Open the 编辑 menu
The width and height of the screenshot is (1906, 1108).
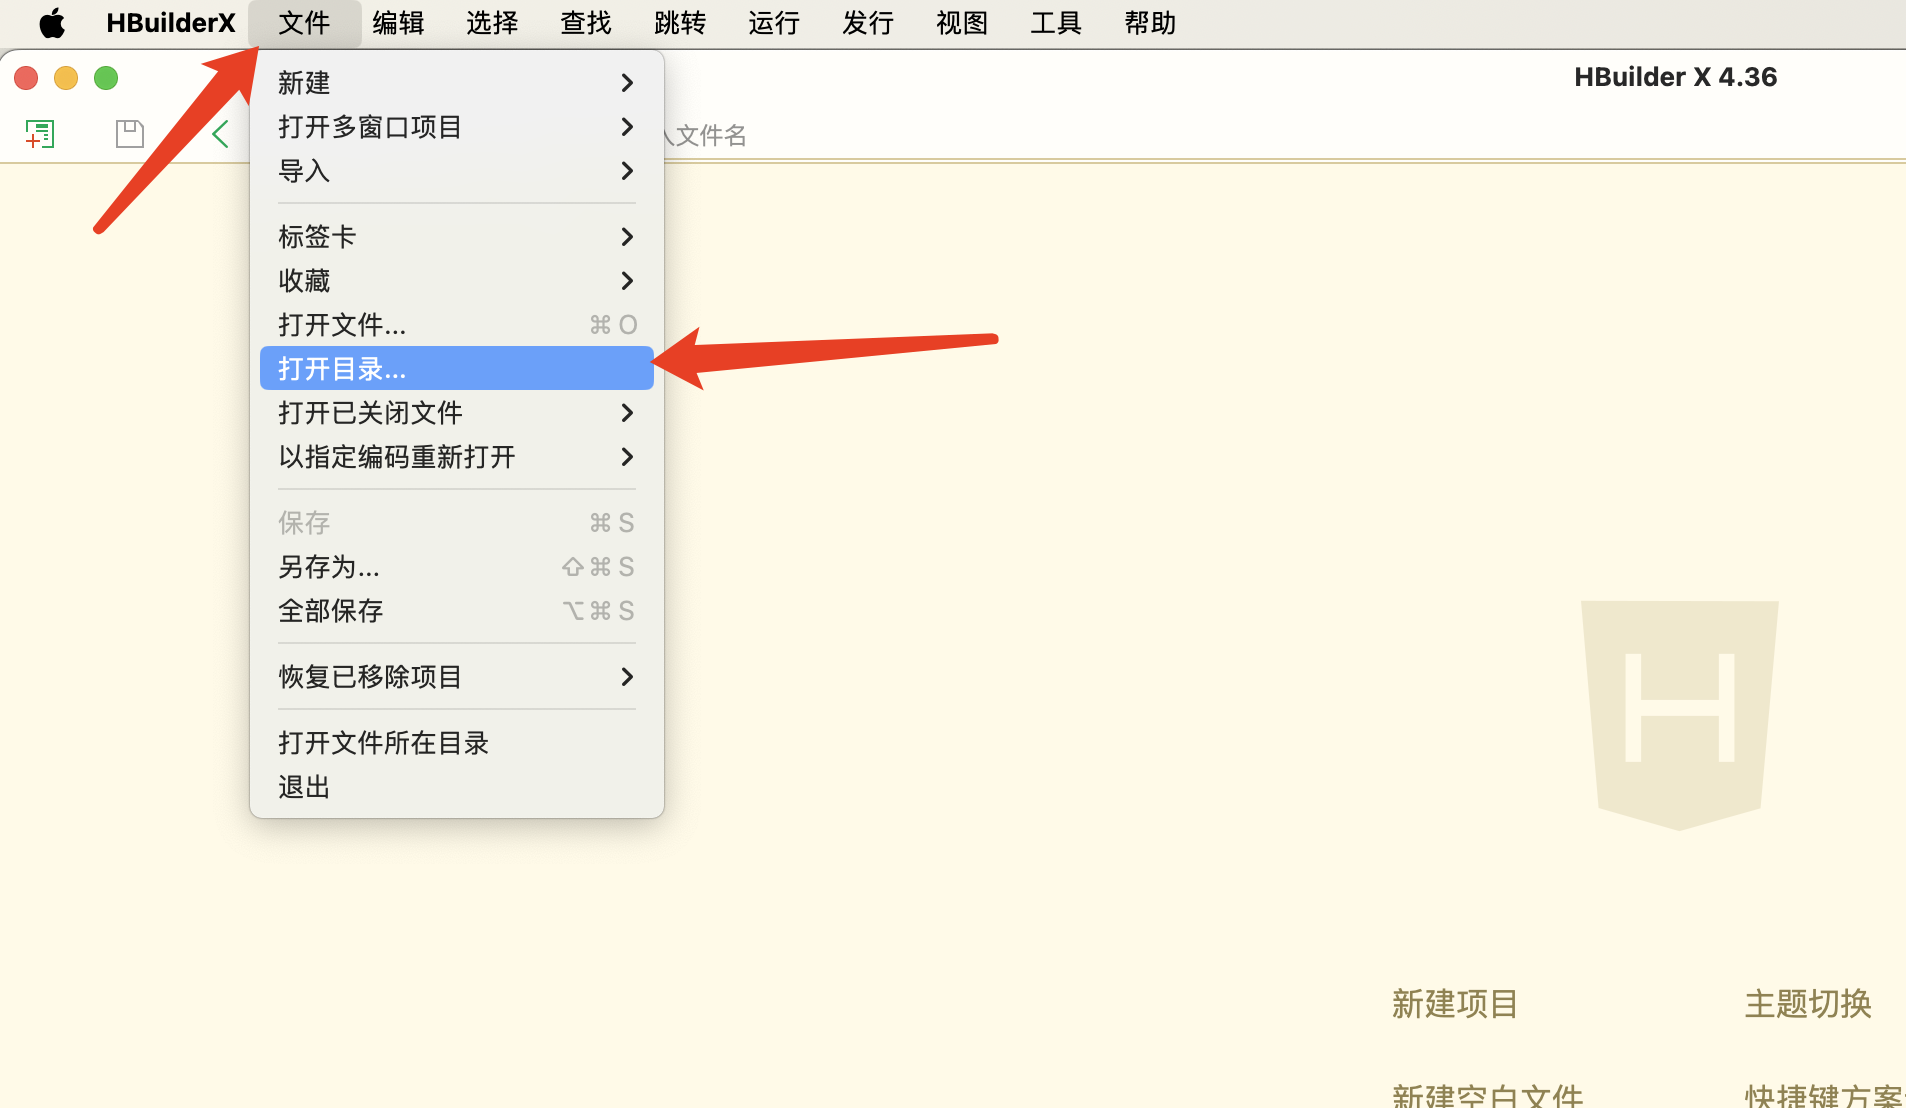pyautogui.click(x=398, y=23)
